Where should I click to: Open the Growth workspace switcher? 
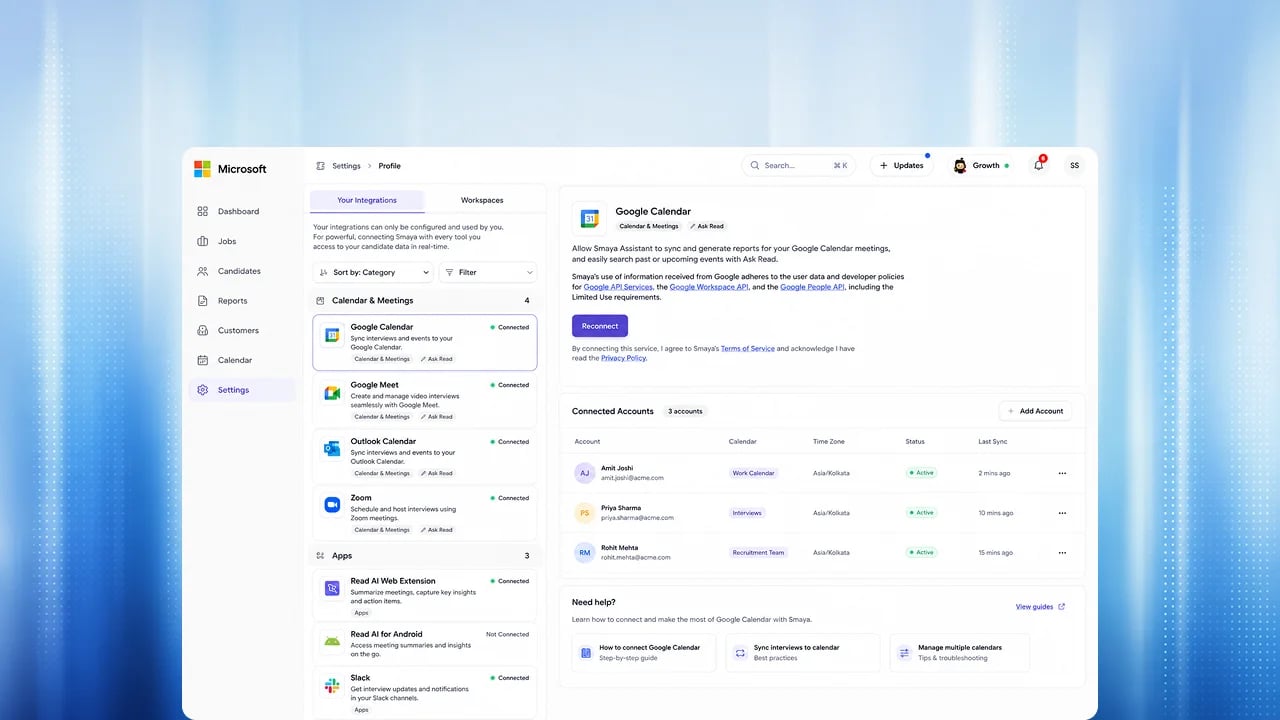point(980,166)
